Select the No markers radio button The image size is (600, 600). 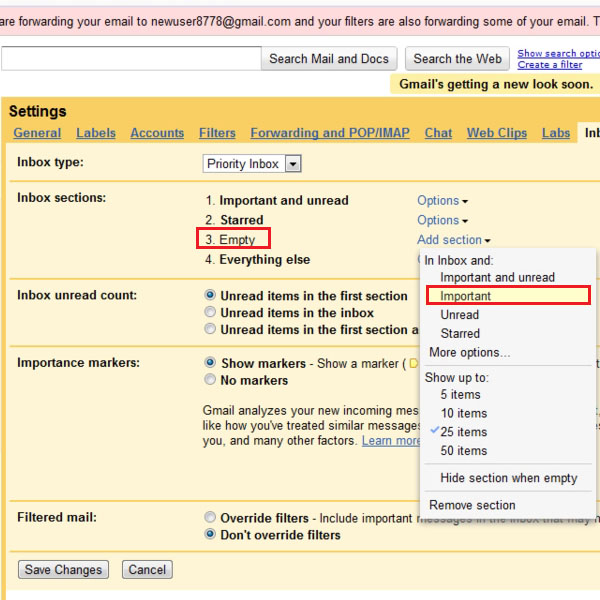(x=210, y=379)
